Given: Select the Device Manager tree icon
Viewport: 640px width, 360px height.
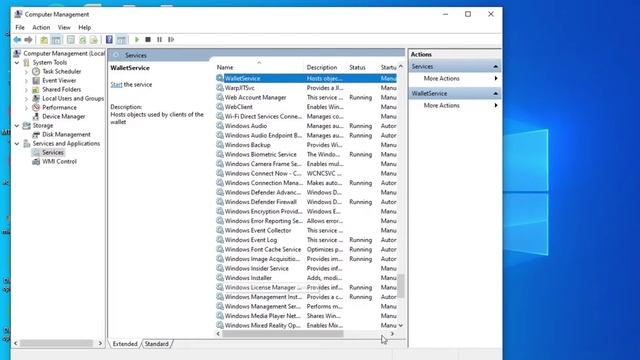Looking at the screenshot, I should tap(36, 116).
